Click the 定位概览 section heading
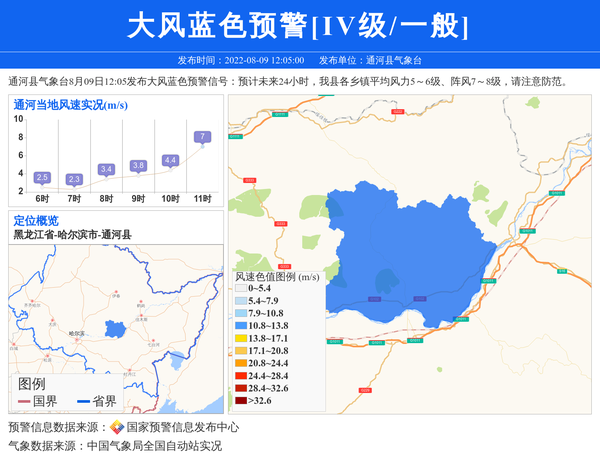 [x=36, y=221]
